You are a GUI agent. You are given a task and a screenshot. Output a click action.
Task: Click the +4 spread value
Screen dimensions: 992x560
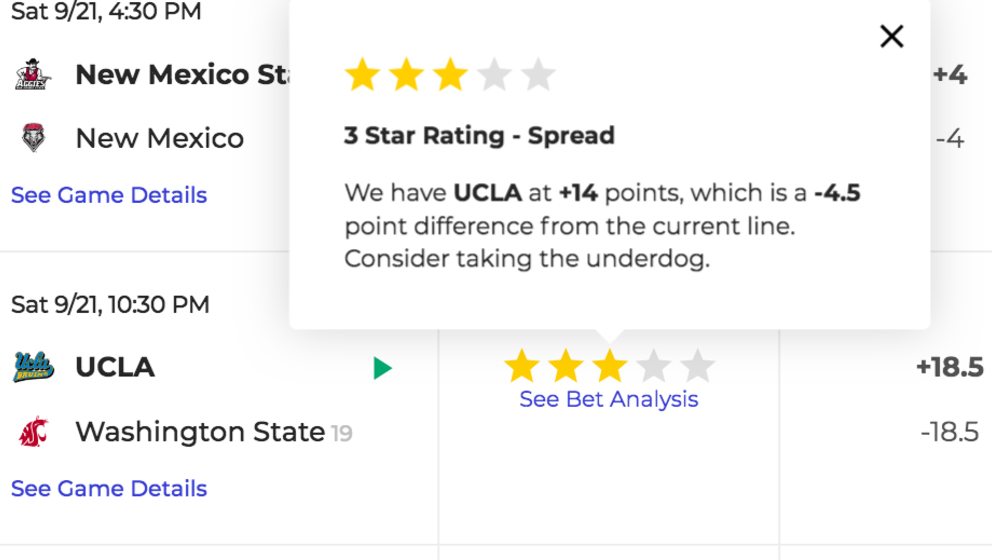[950, 75]
